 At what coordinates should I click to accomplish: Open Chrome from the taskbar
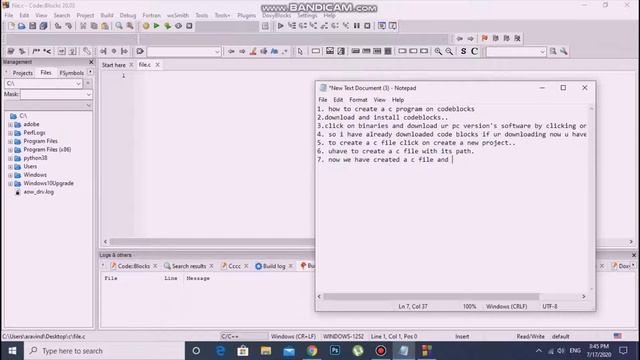pos(312,351)
